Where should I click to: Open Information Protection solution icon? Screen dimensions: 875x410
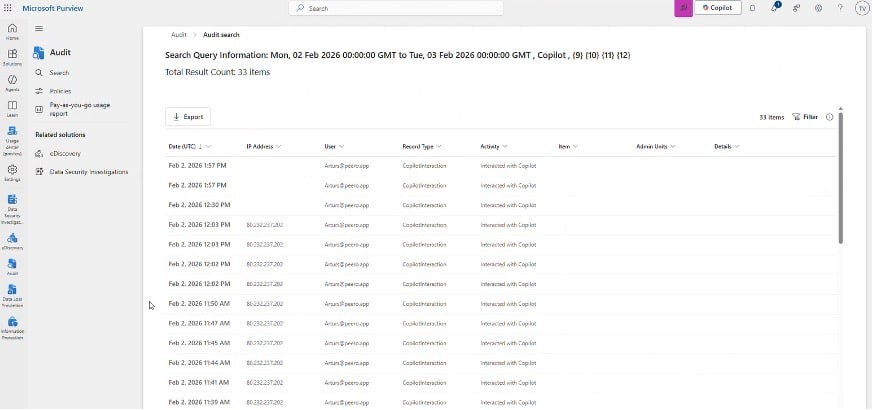pos(12,324)
